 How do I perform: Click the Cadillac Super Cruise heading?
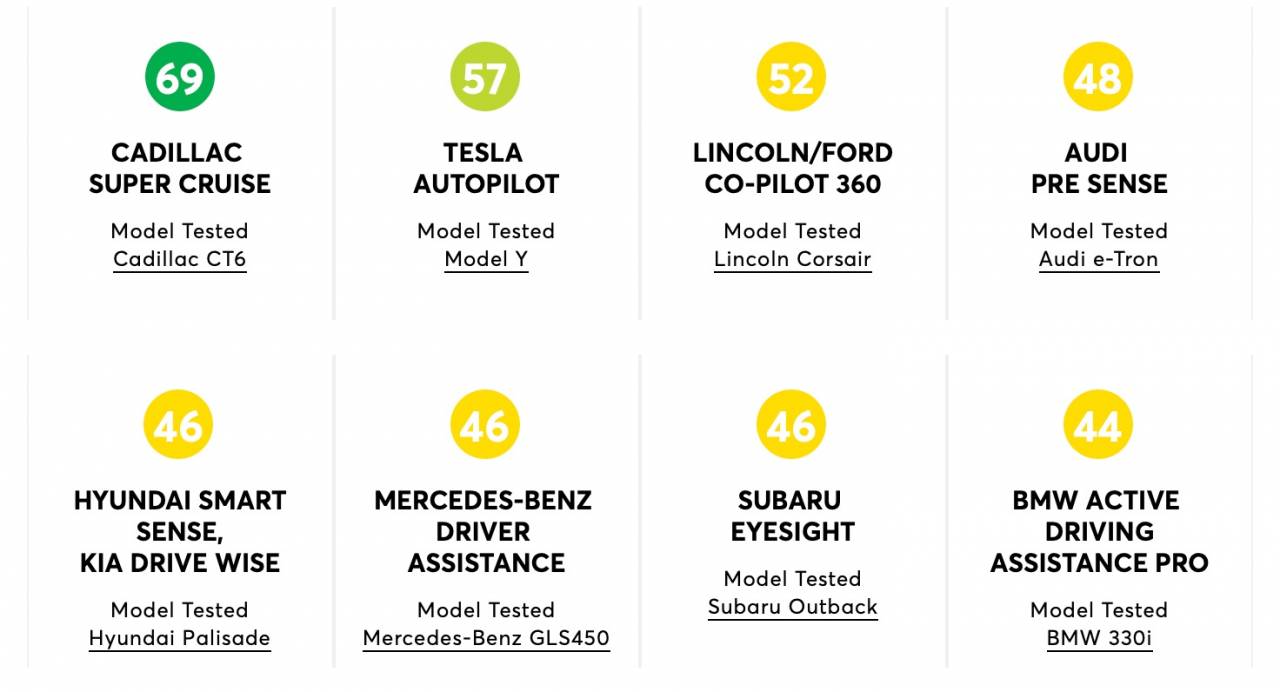[x=180, y=168]
